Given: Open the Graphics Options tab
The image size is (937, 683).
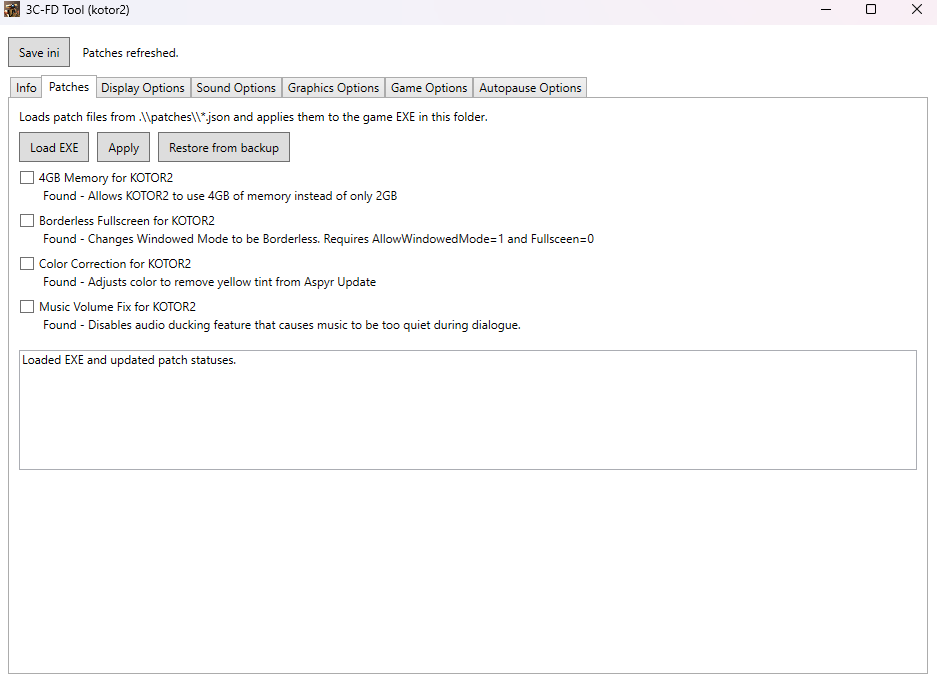Looking at the screenshot, I should coord(333,88).
